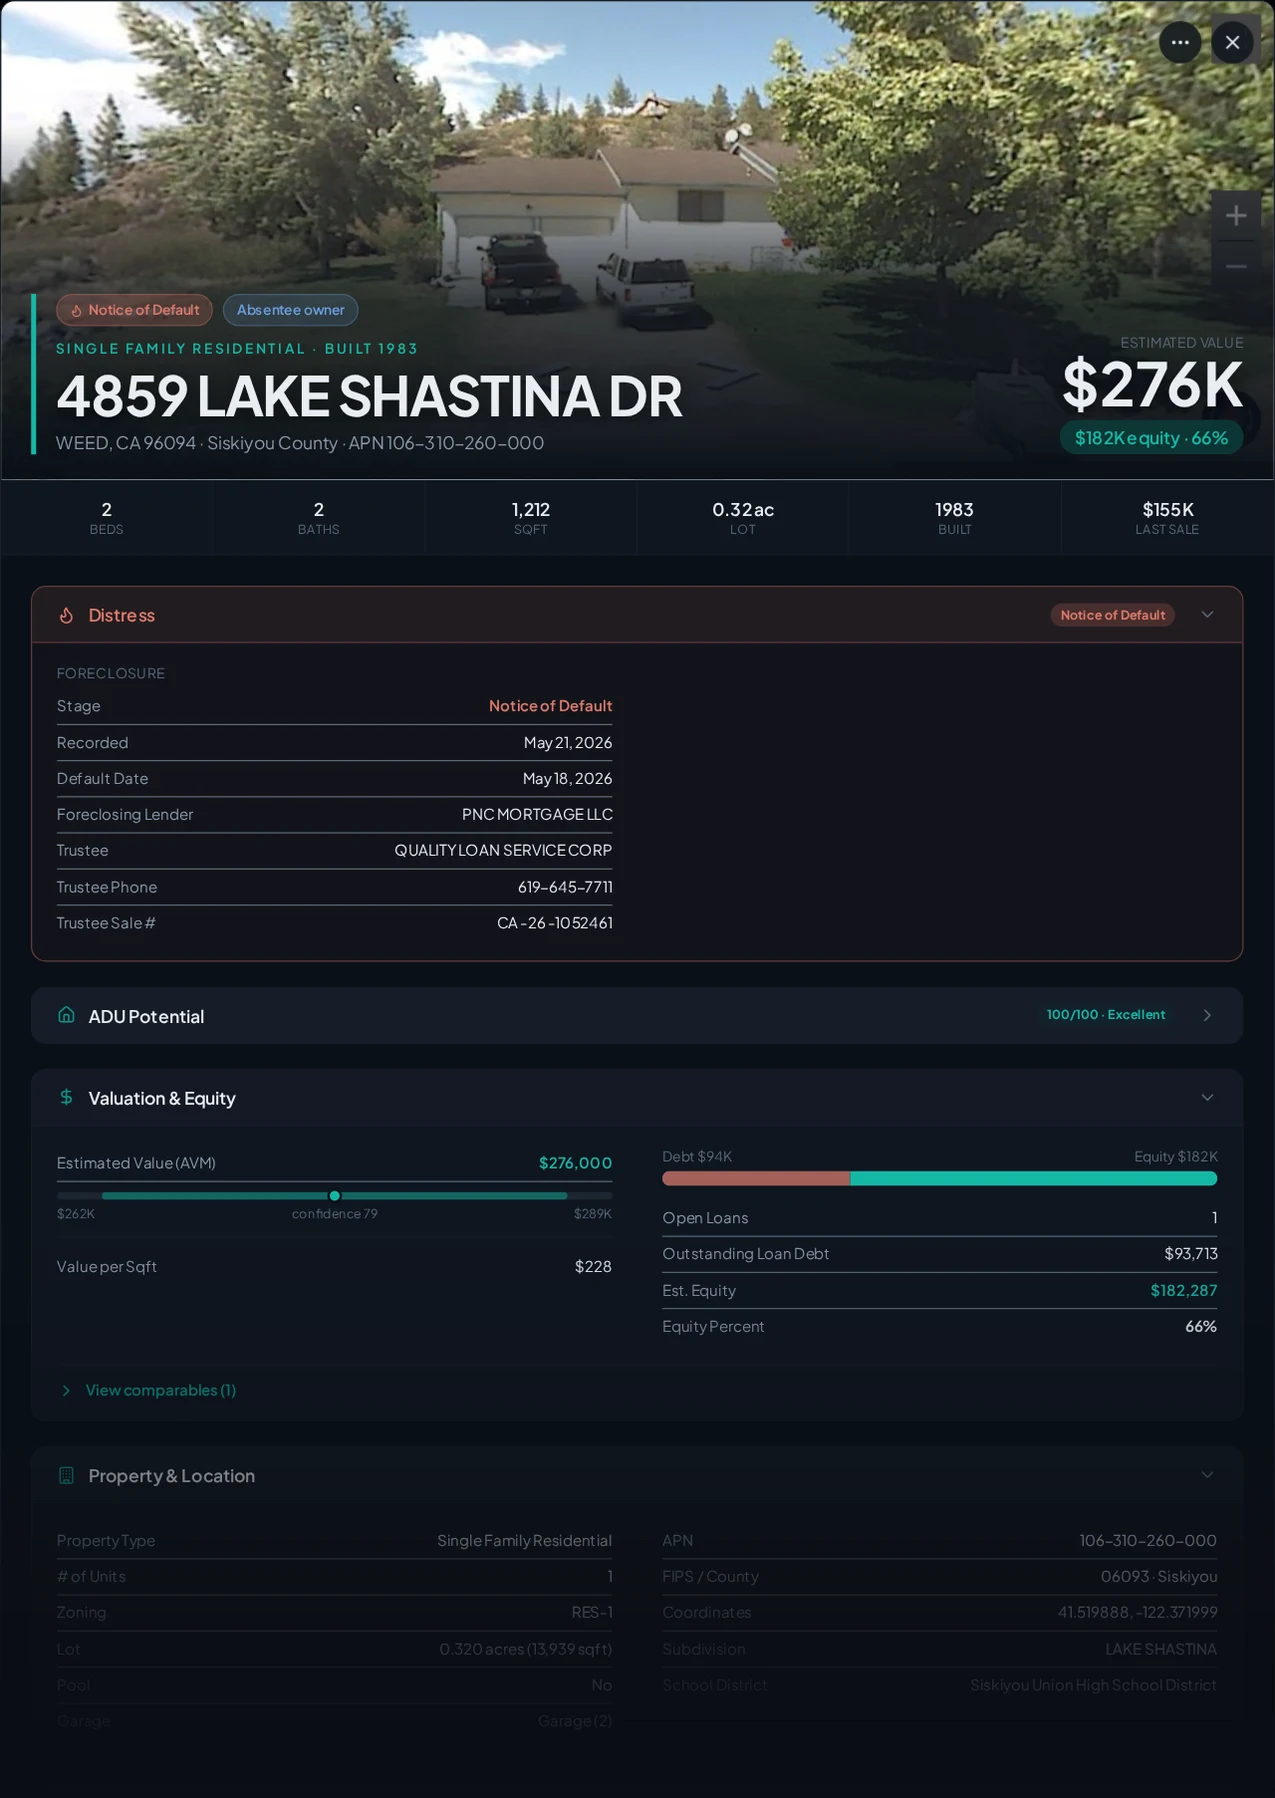The width and height of the screenshot is (1275, 1798).
Task: Click the $276K estimated value
Action: coord(1152,384)
